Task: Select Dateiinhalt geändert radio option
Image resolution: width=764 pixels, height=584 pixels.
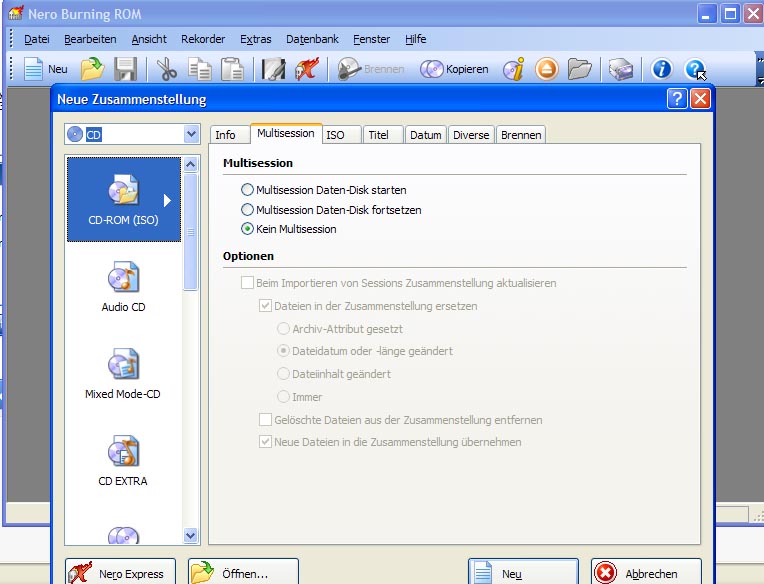Action: pos(283,374)
